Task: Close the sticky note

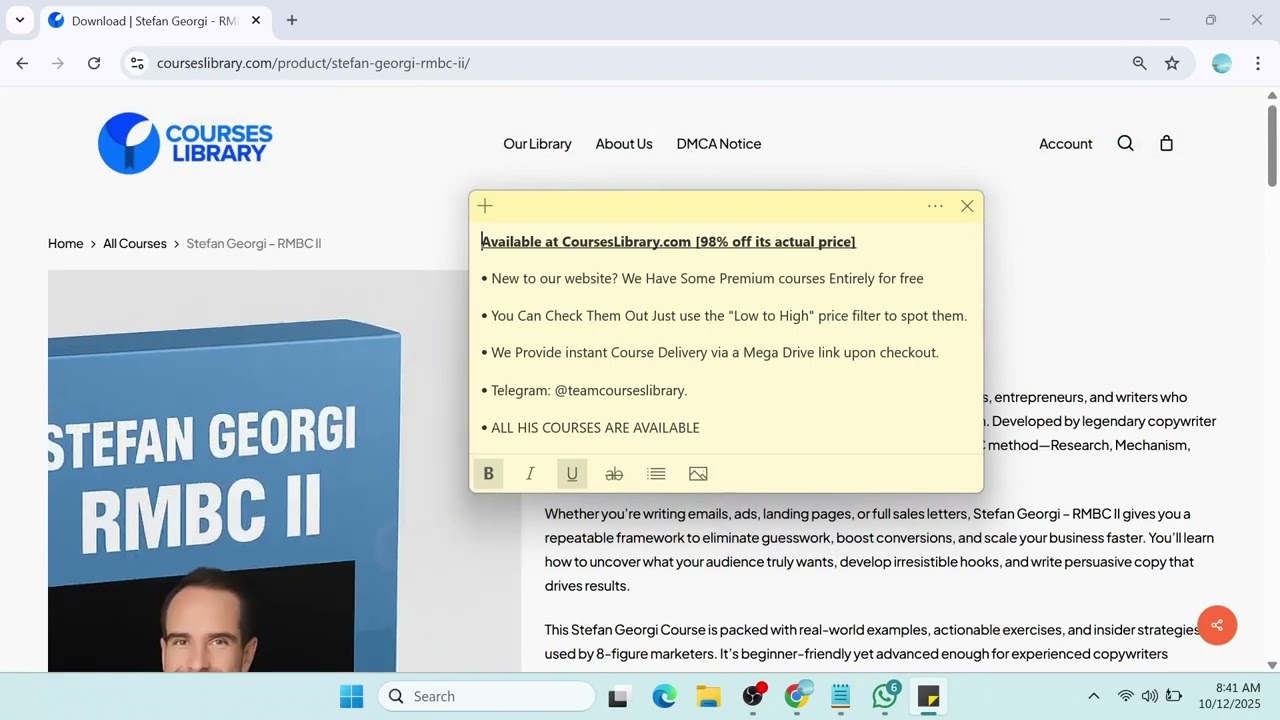Action: [967, 206]
